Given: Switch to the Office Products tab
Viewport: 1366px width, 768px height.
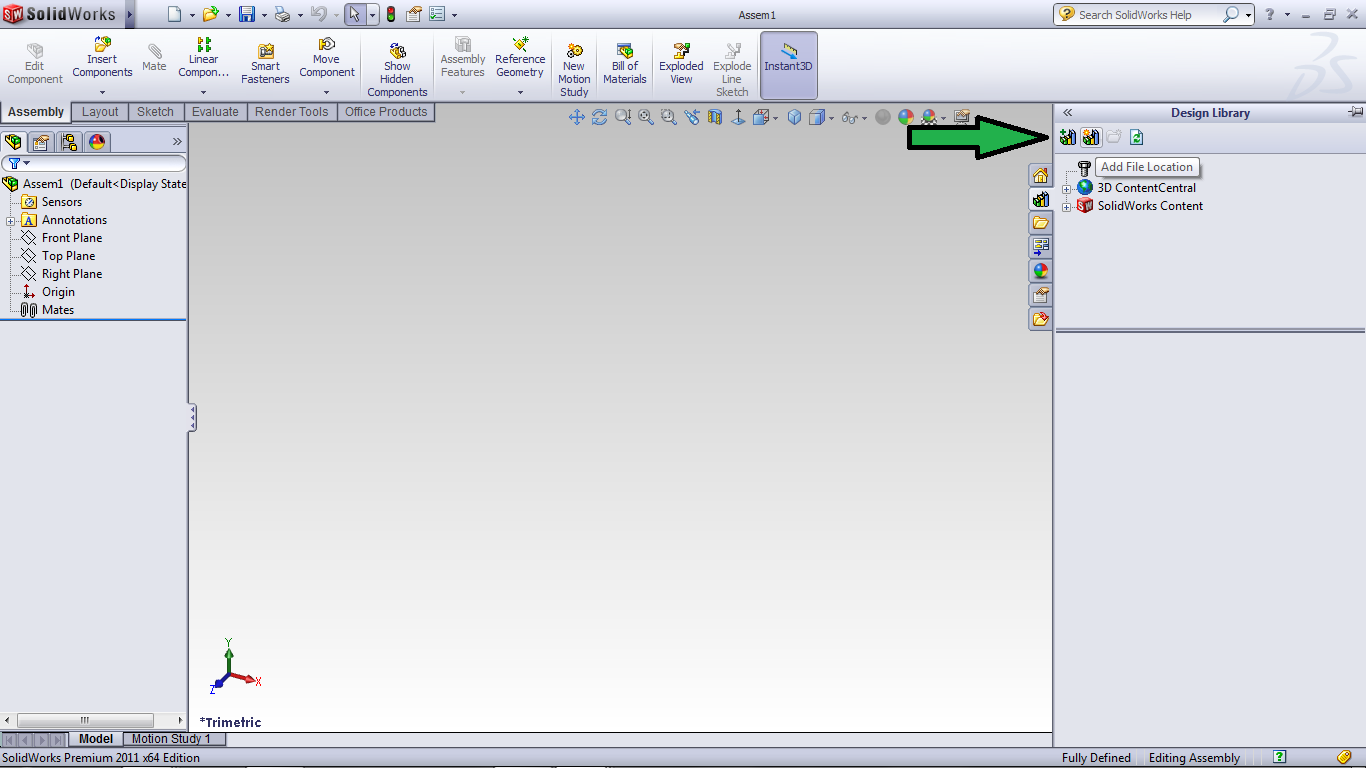Looking at the screenshot, I should 386,112.
